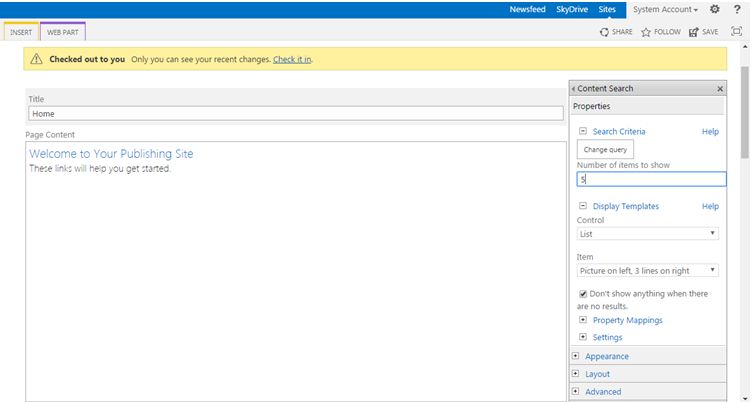Click the Follow star icon
Viewport: 752px width, 402px height.
646,32
